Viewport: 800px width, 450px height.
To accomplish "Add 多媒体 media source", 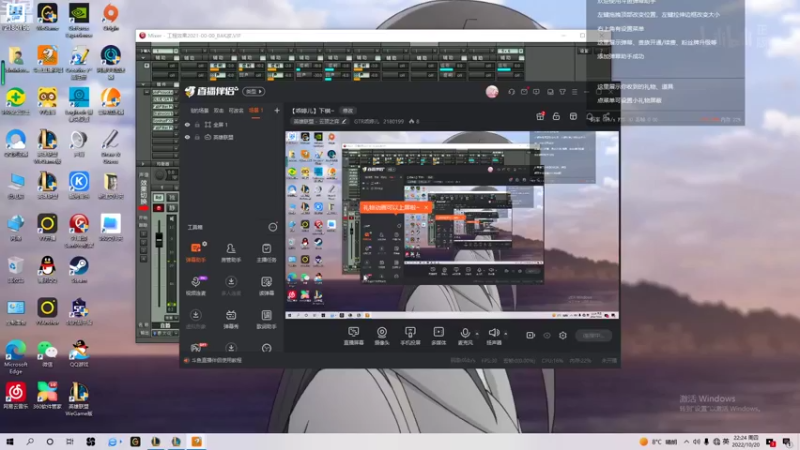I will 438,336.
